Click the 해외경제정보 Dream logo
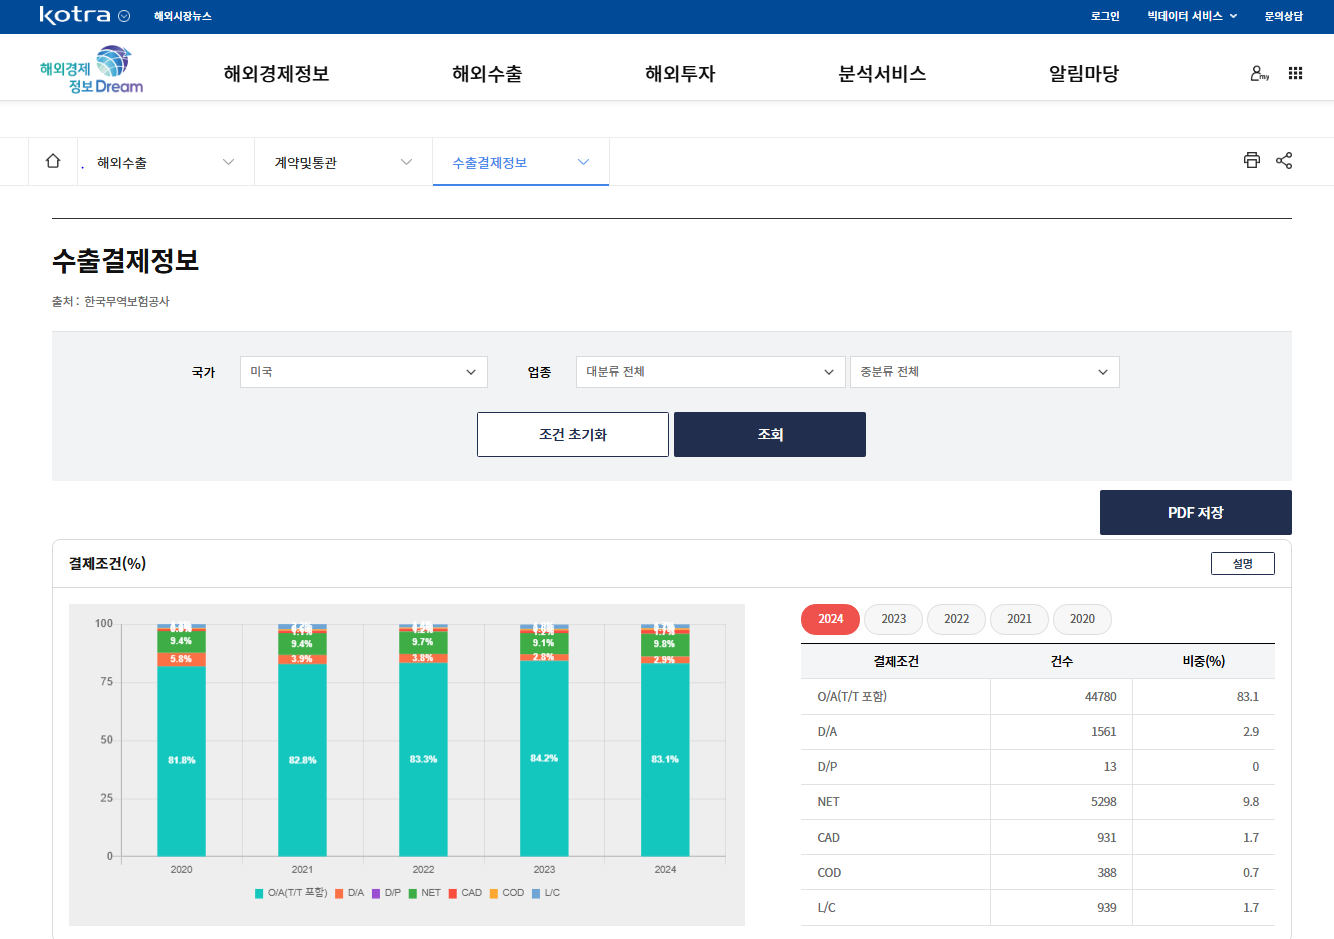The image size is (1334, 939). click(91, 70)
